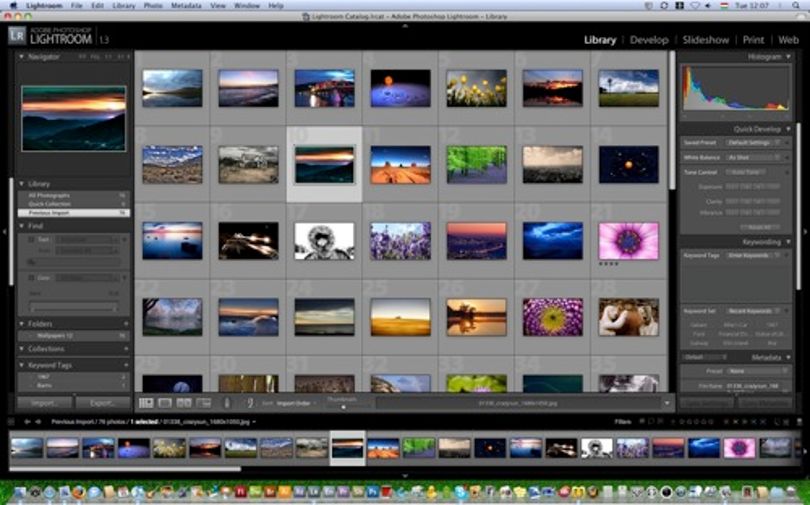Select the pink flower thumbnail in grid
The image size is (810, 505).
pos(628,241)
